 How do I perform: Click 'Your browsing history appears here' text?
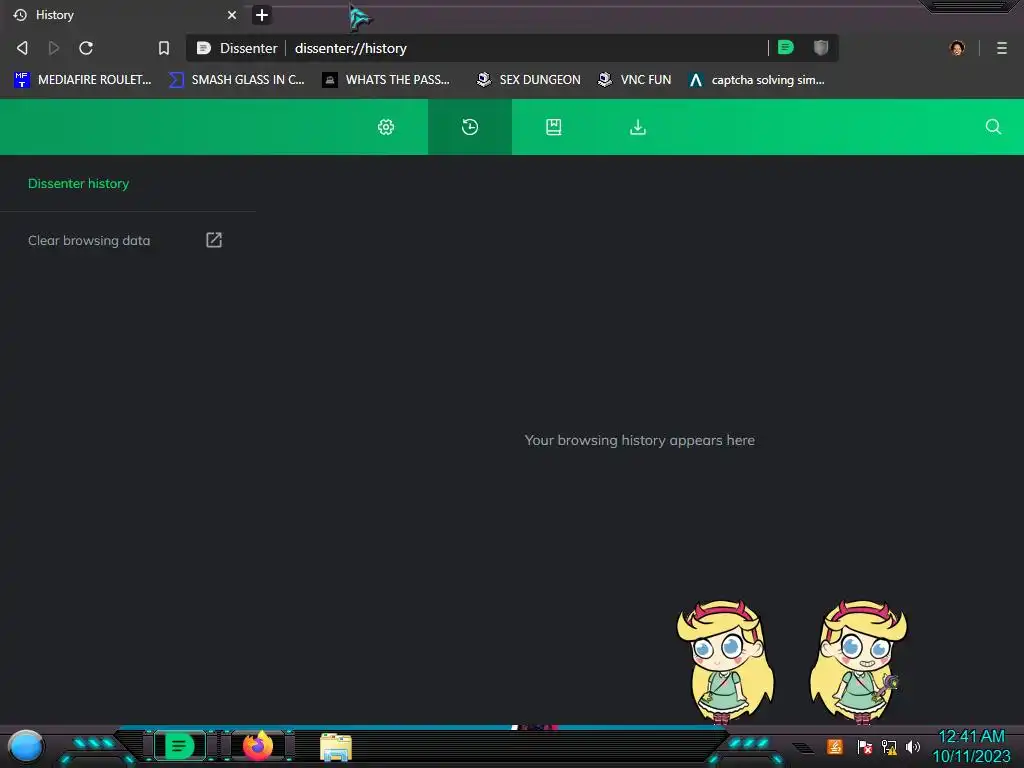pyautogui.click(x=639, y=440)
